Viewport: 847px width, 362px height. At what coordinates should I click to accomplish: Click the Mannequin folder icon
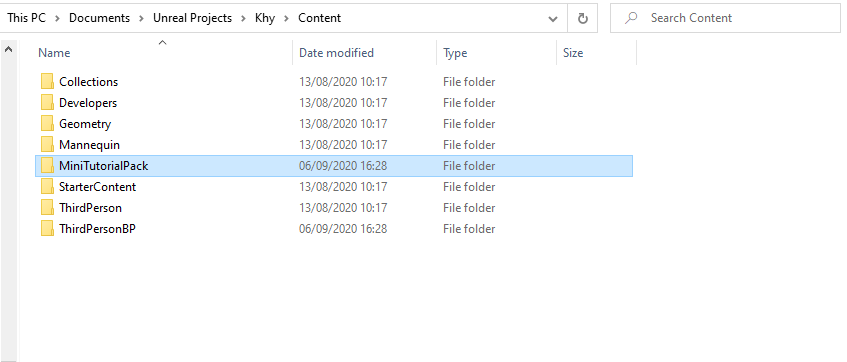tap(48, 145)
